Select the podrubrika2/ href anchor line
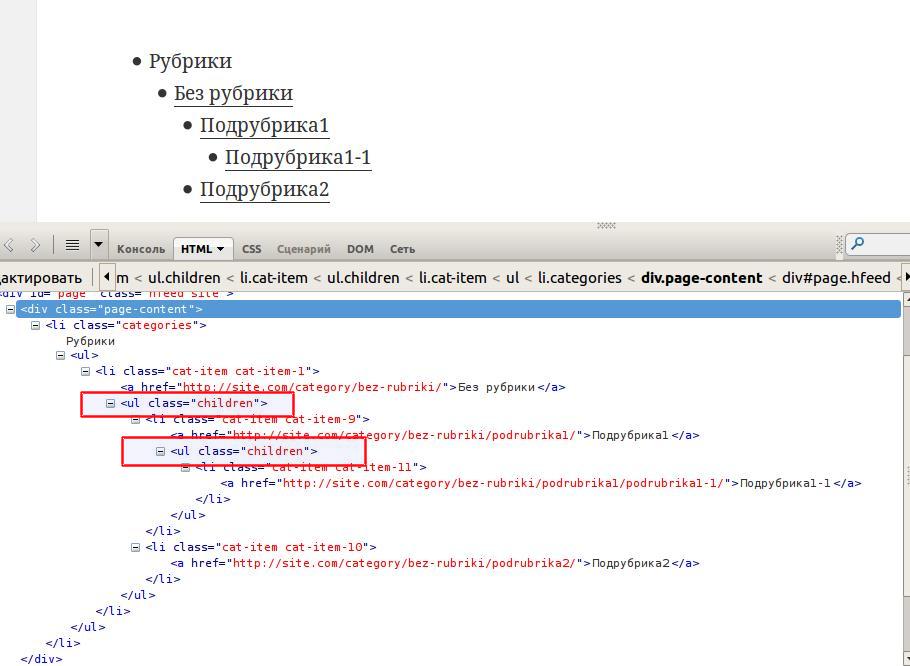The height and width of the screenshot is (666, 910). click(435, 563)
